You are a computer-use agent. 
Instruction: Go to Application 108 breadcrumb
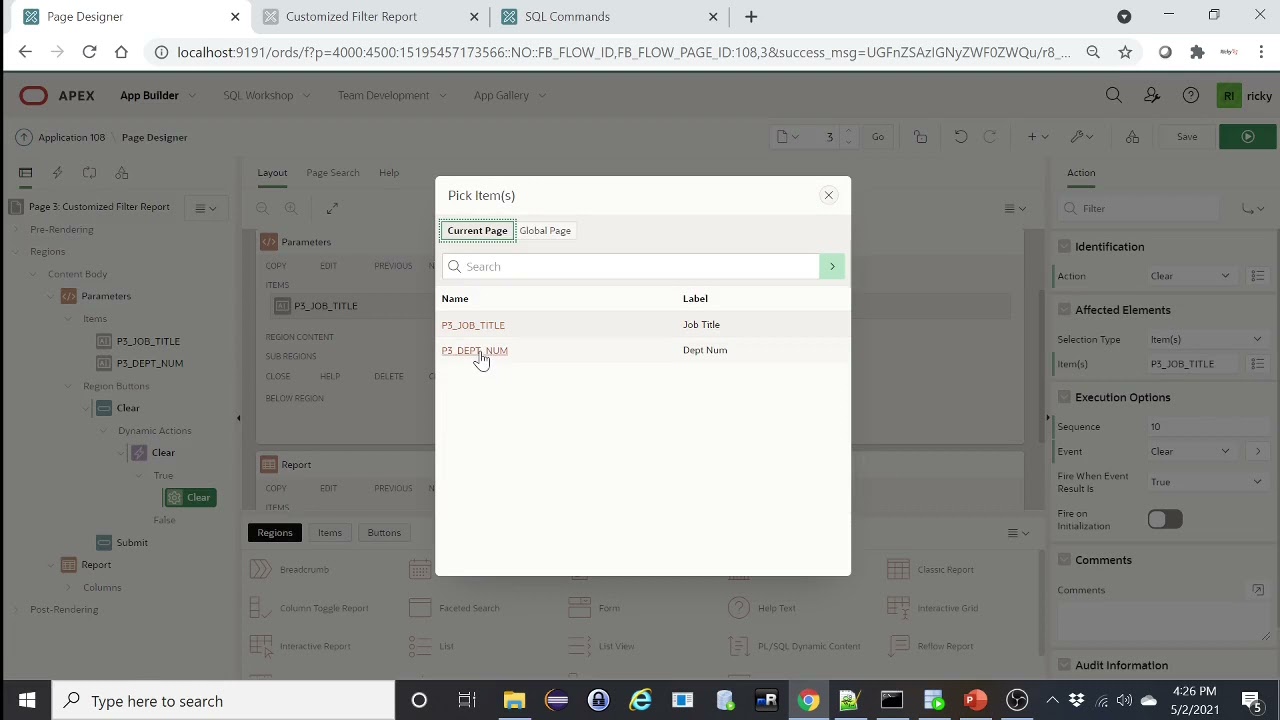pos(71,137)
